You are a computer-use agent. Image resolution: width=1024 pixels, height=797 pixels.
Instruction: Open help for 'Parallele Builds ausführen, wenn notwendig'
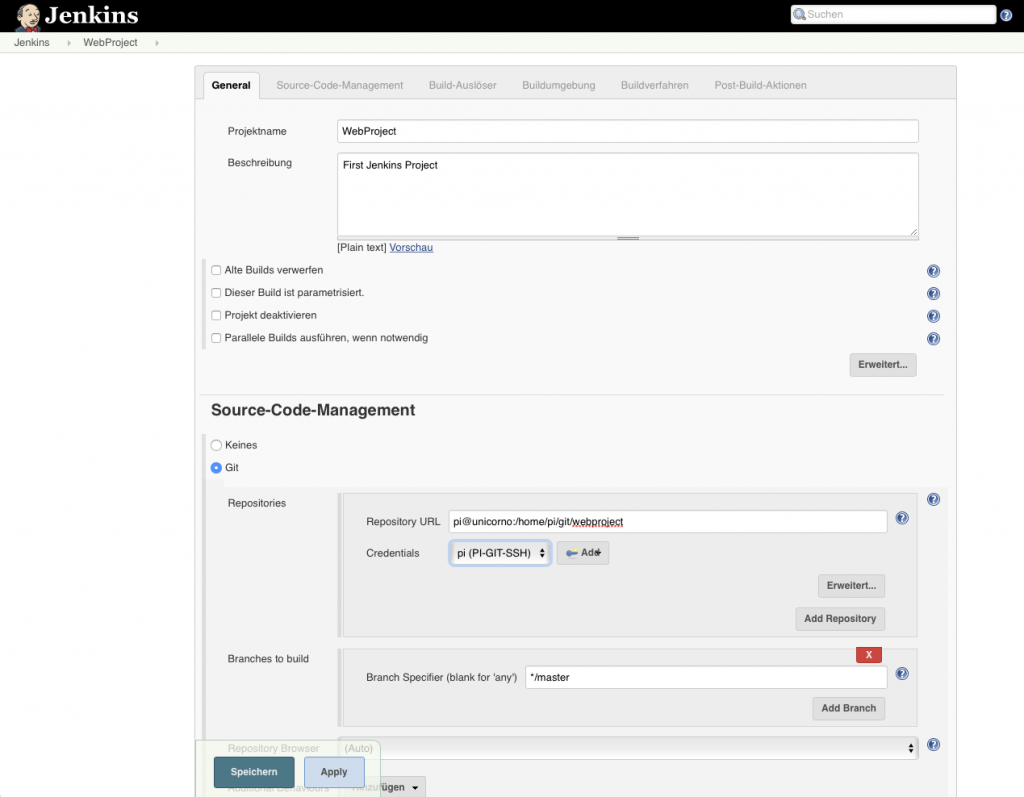[x=933, y=338]
